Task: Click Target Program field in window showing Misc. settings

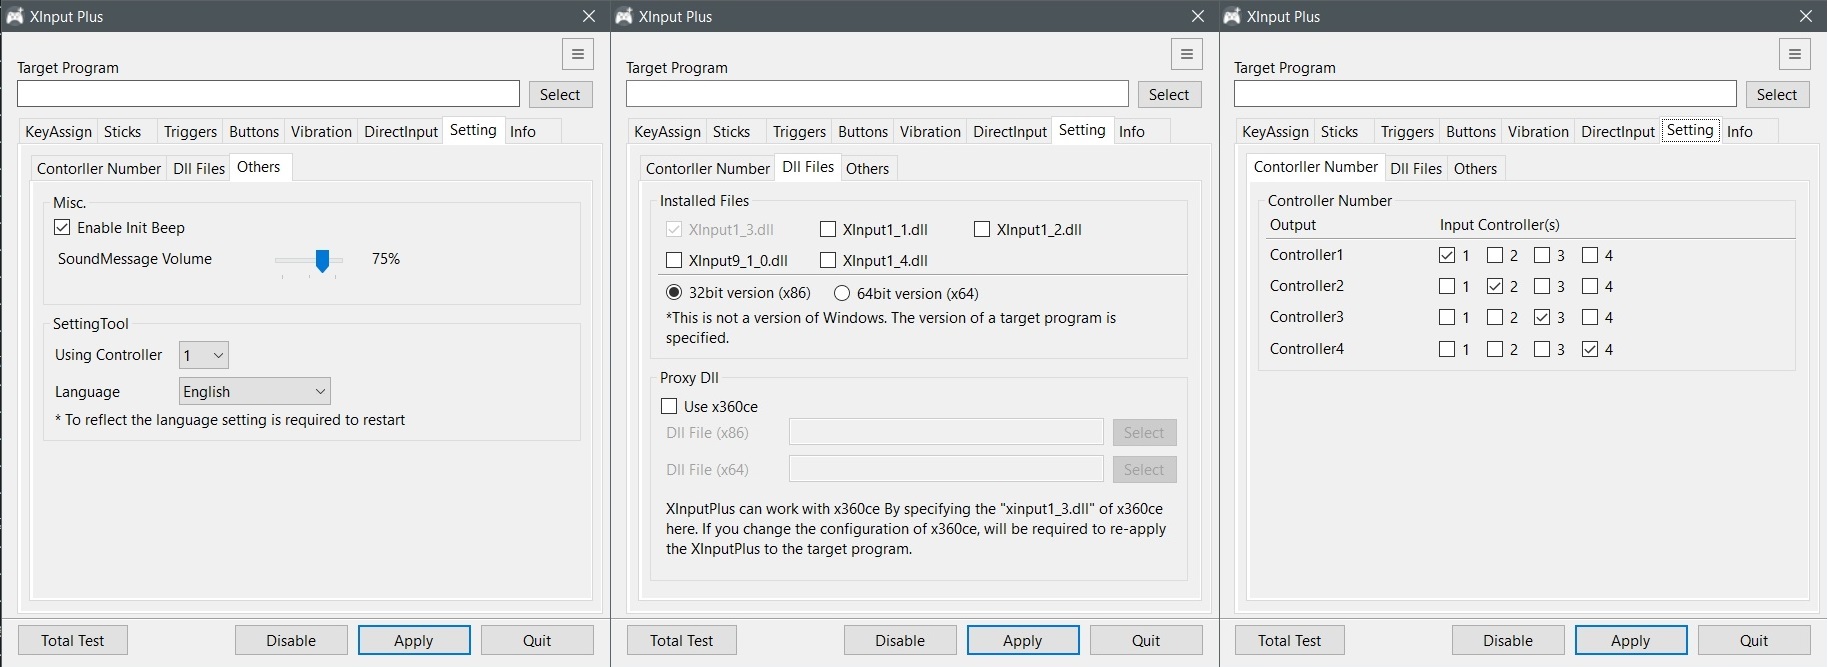Action: (268, 94)
